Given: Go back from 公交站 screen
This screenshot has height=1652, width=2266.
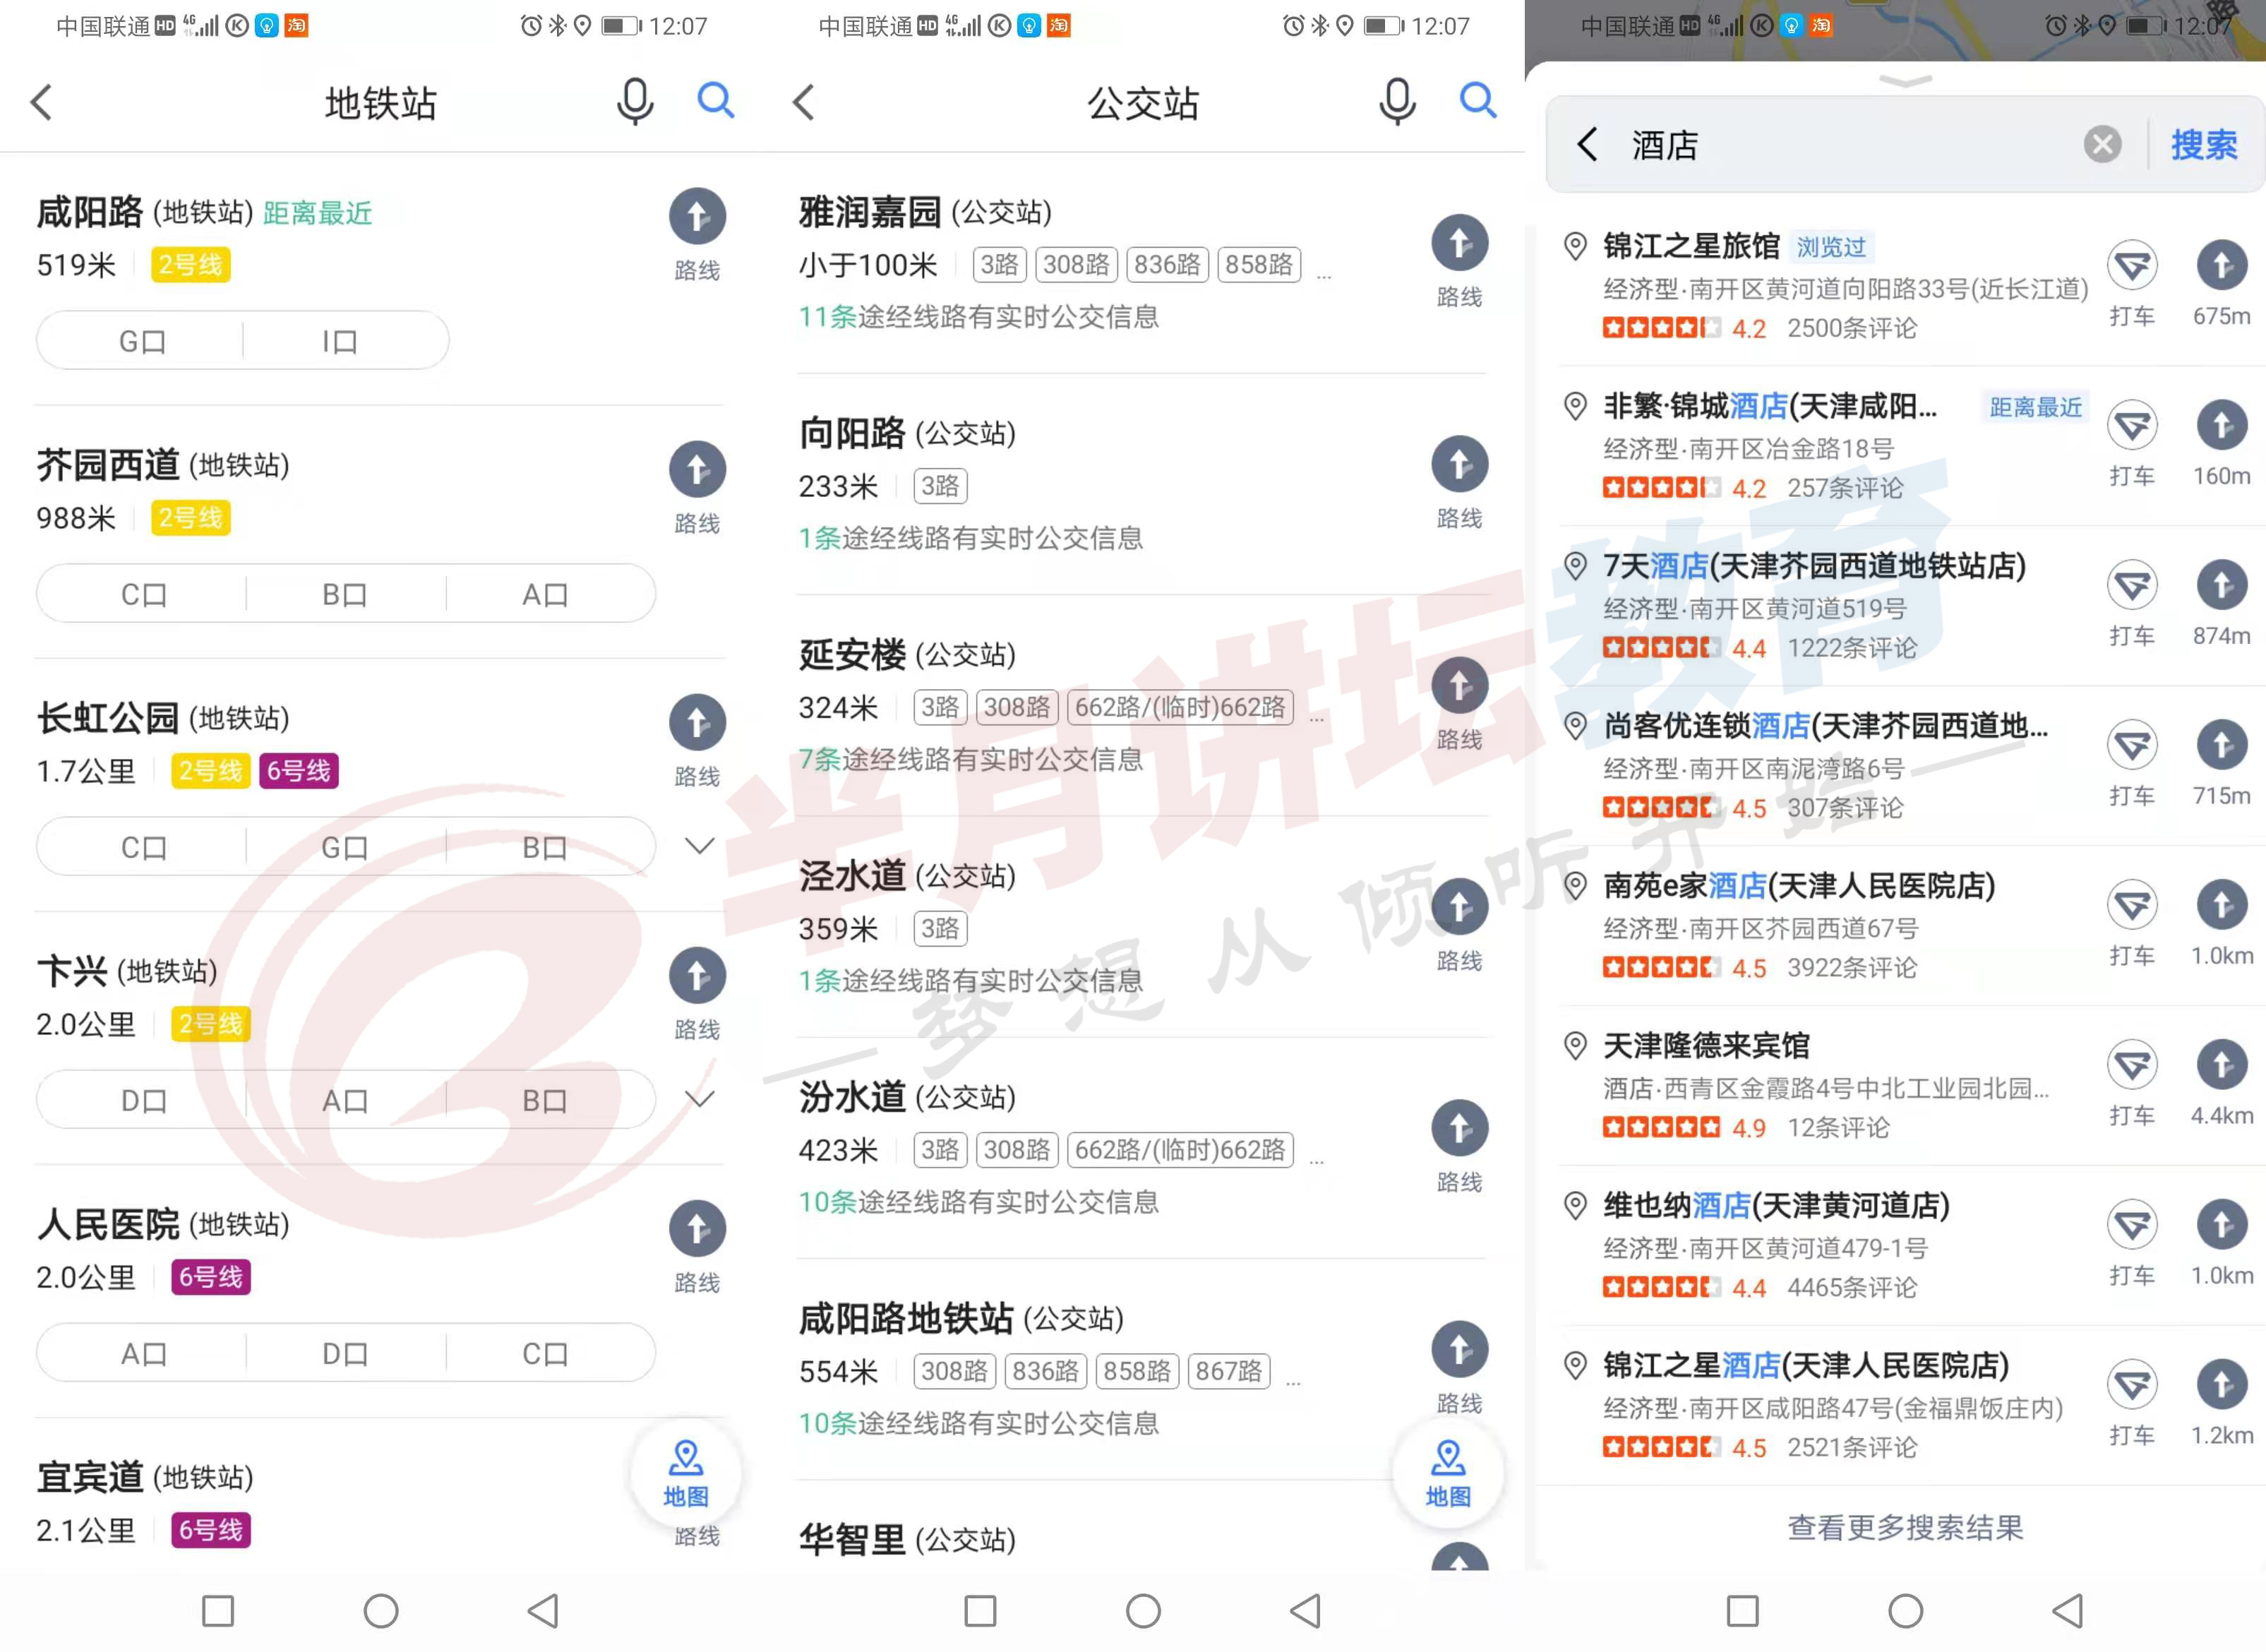Looking at the screenshot, I should [x=805, y=101].
